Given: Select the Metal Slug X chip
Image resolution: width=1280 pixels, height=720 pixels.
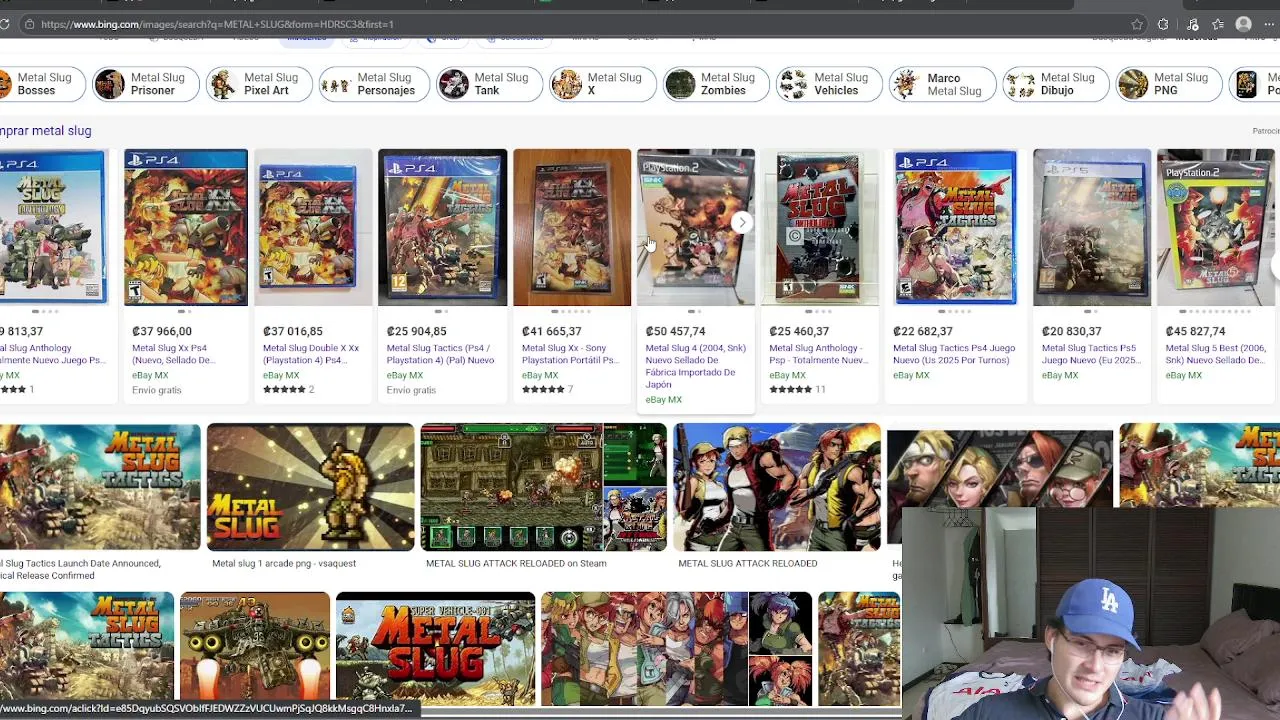Looking at the screenshot, I should click(x=601, y=84).
